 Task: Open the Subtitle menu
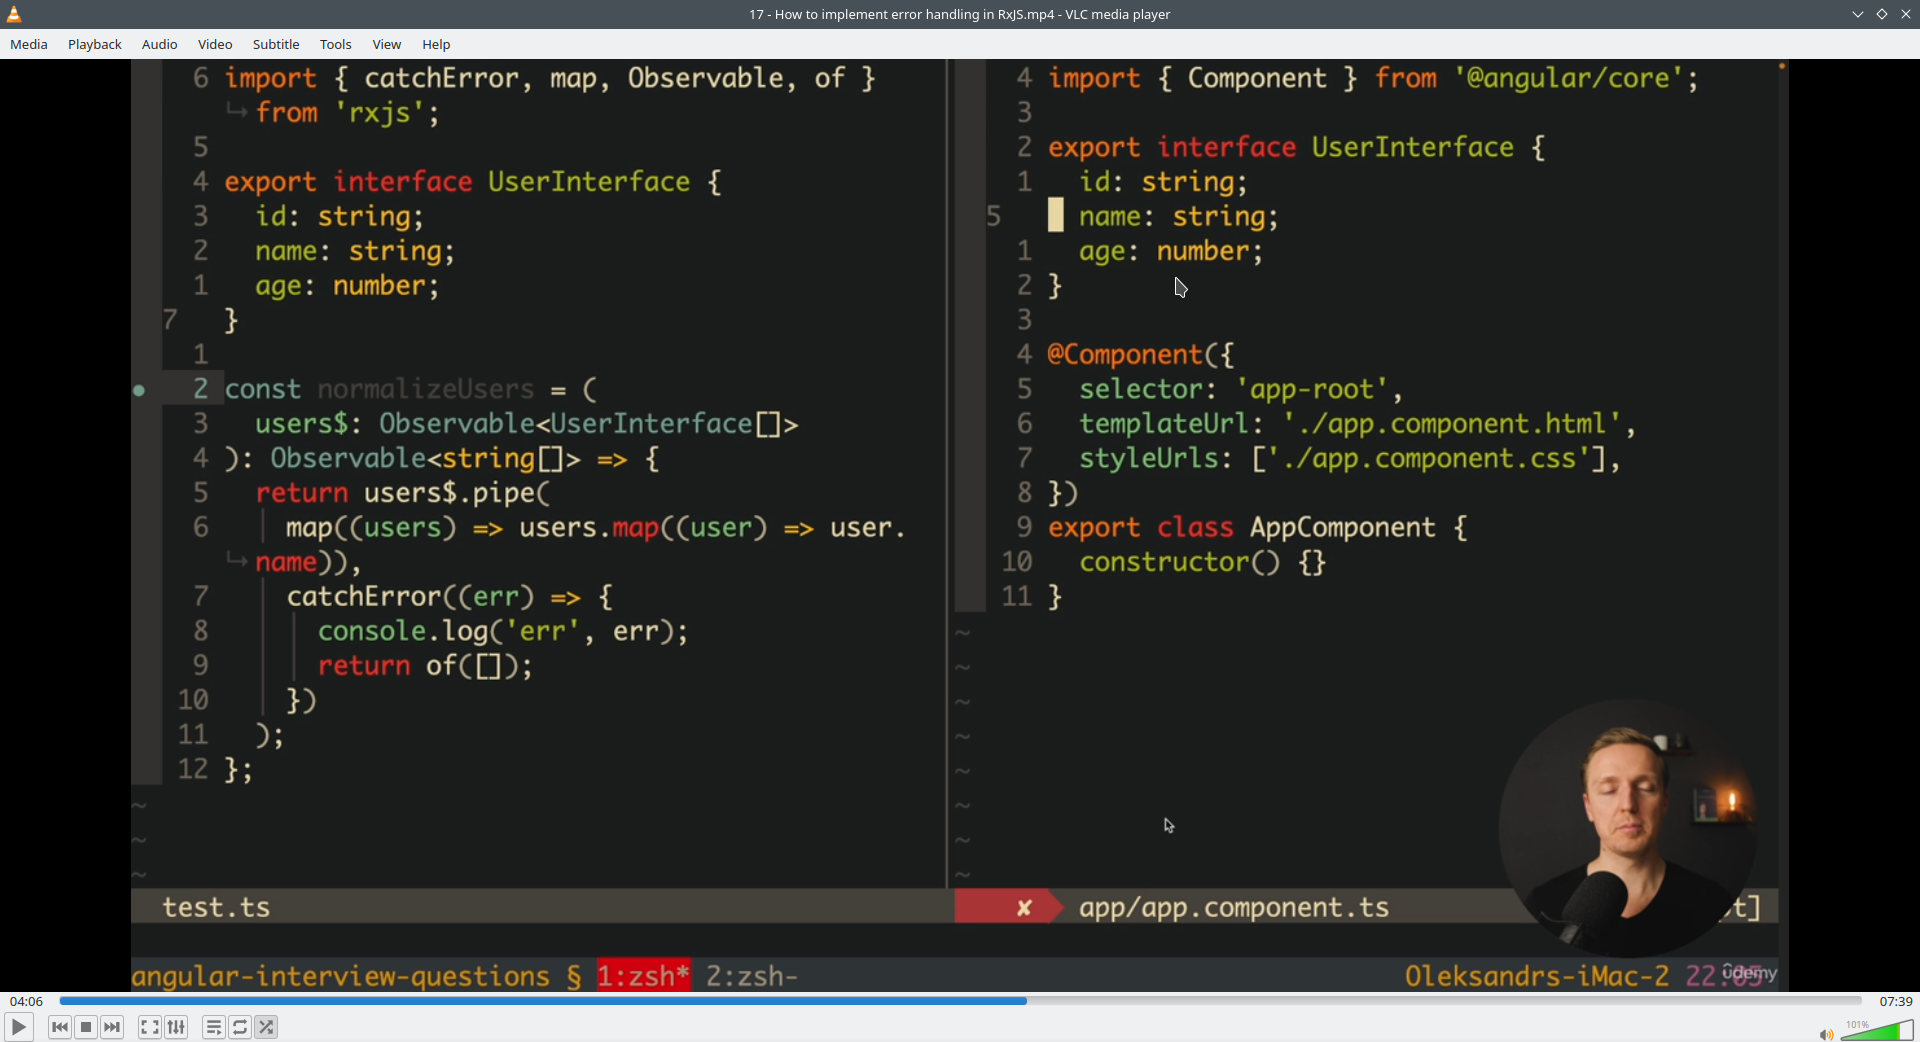point(276,44)
